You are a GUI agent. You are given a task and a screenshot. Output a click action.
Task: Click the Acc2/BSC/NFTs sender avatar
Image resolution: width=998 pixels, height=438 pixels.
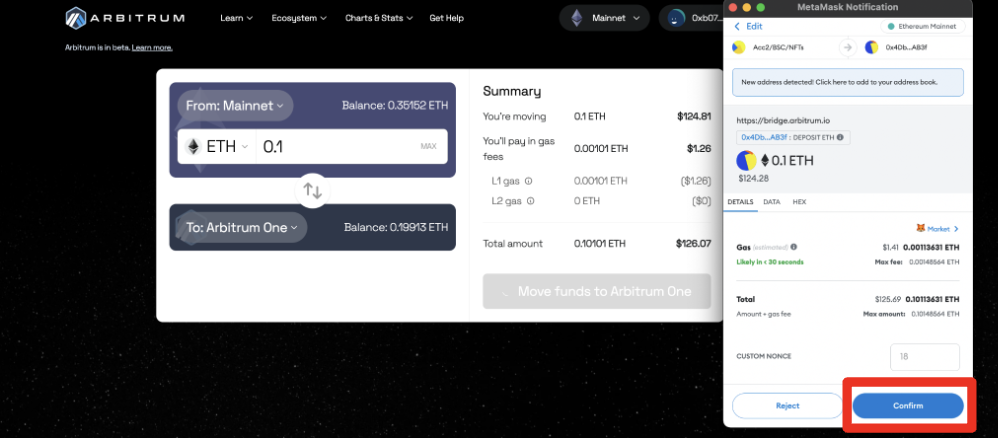[x=739, y=47]
